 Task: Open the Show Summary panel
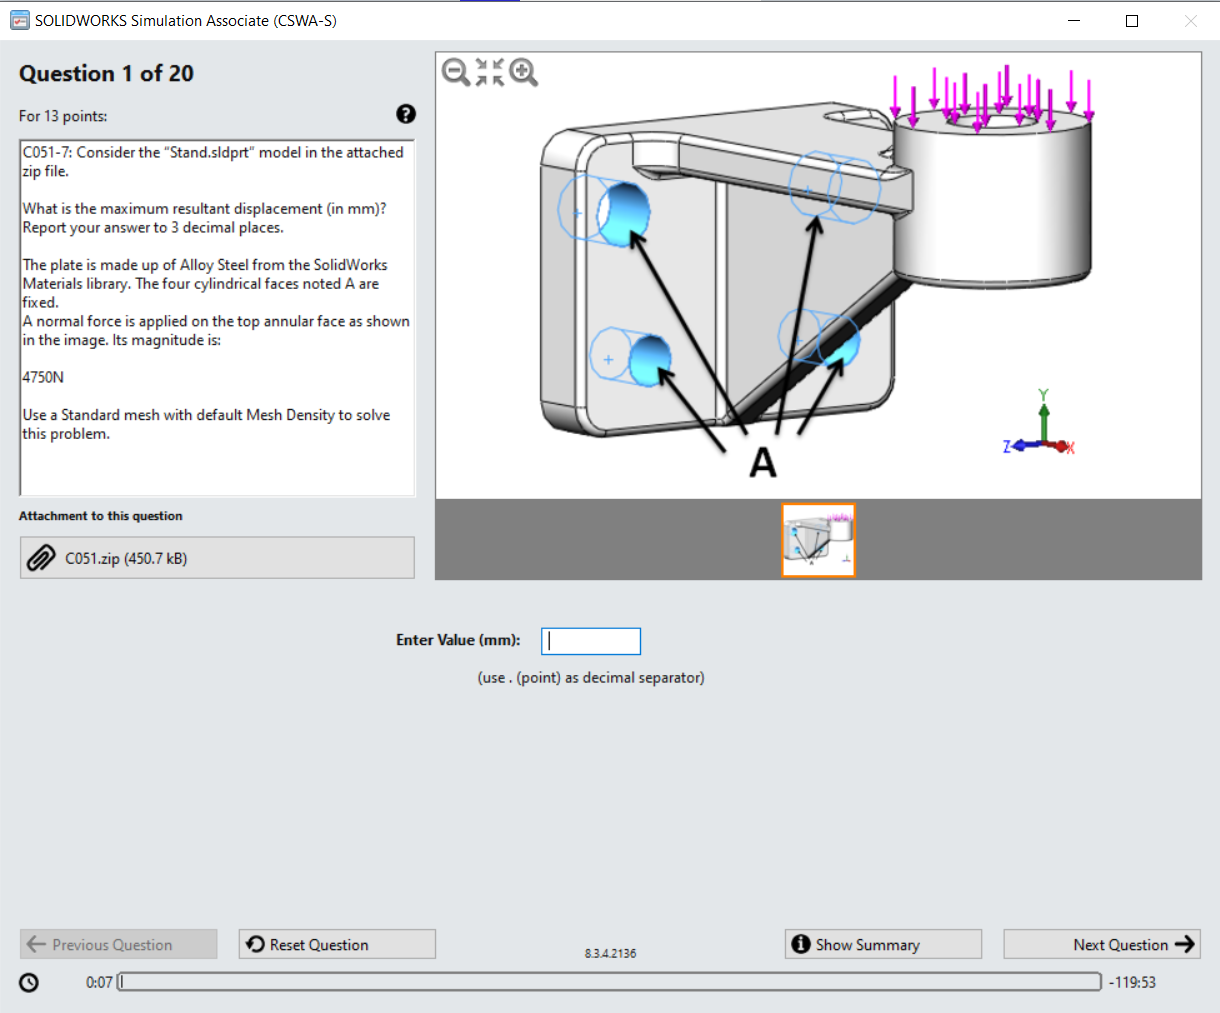(x=883, y=944)
